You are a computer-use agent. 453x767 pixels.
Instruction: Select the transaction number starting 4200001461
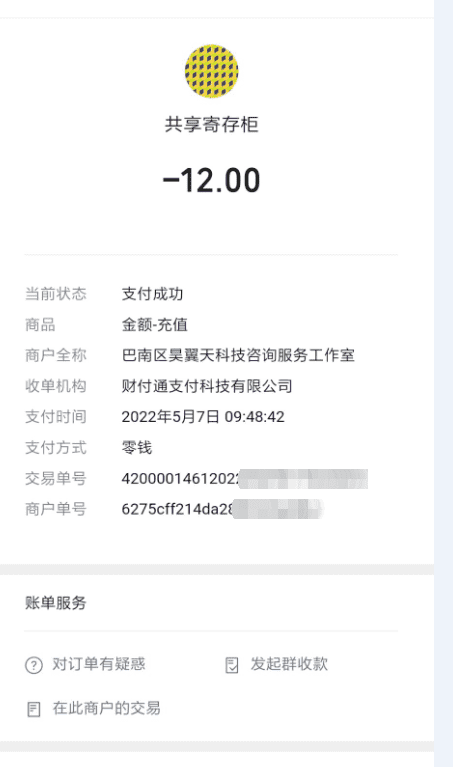point(245,478)
